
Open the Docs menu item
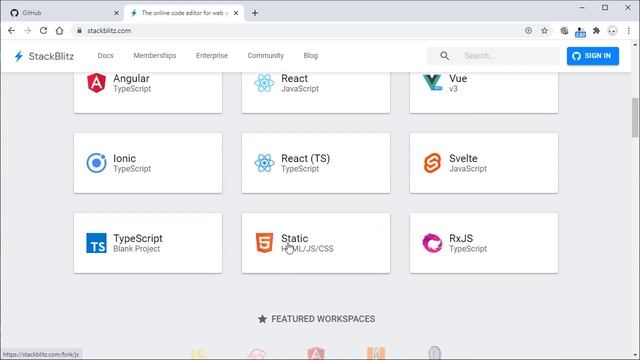(105, 56)
